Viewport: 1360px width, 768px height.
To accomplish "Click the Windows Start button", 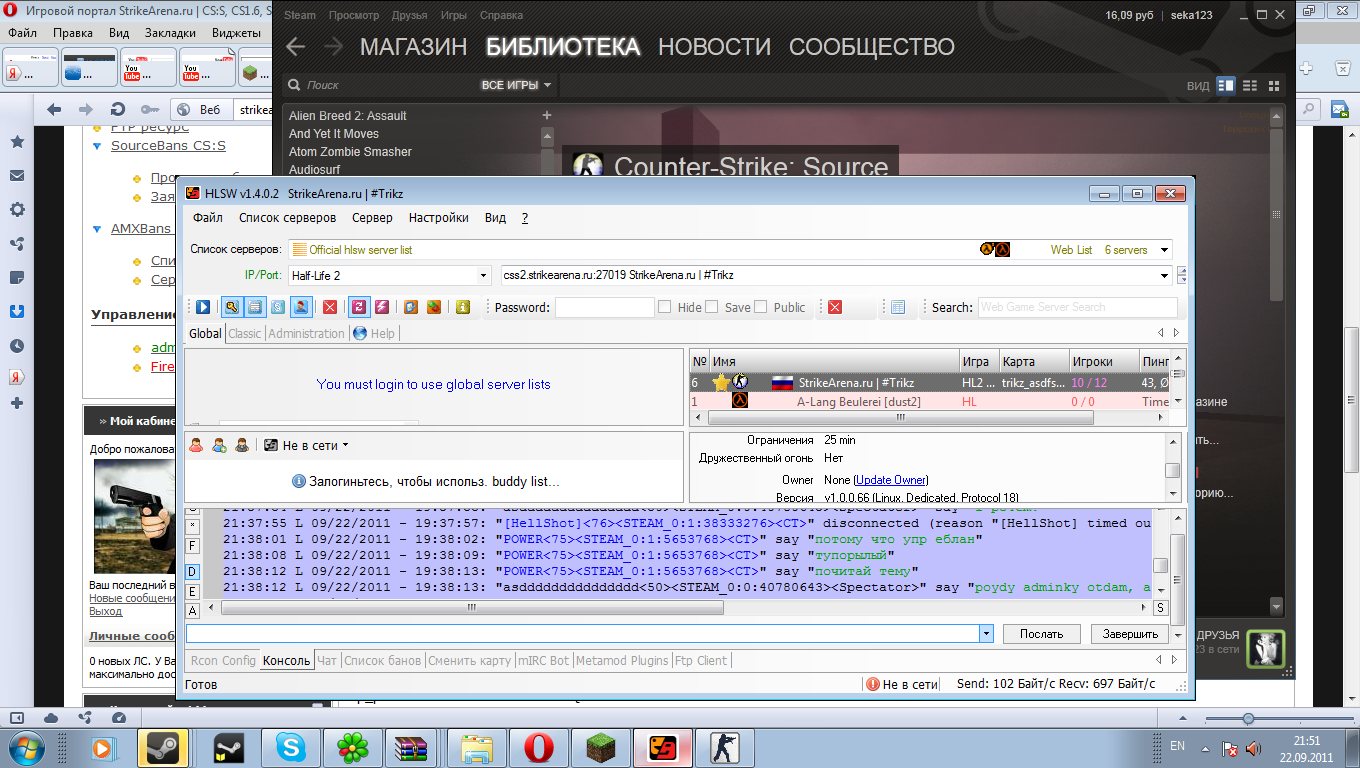I will tap(24, 747).
